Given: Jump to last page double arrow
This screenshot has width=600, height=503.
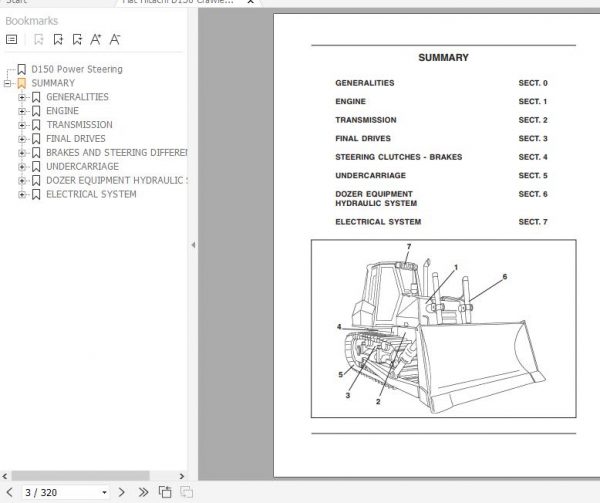Looking at the screenshot, I should [143, 492].
